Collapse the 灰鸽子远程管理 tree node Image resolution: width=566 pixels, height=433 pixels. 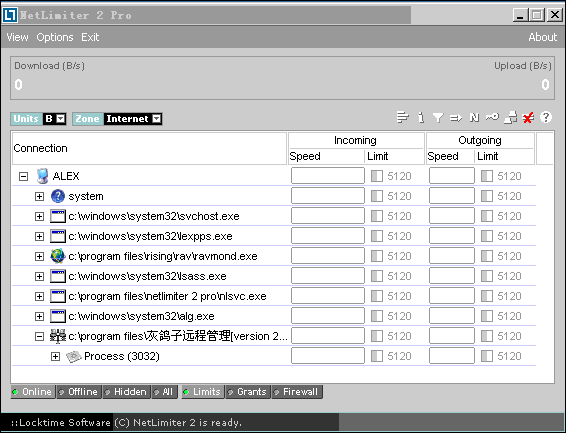(39, 336)
